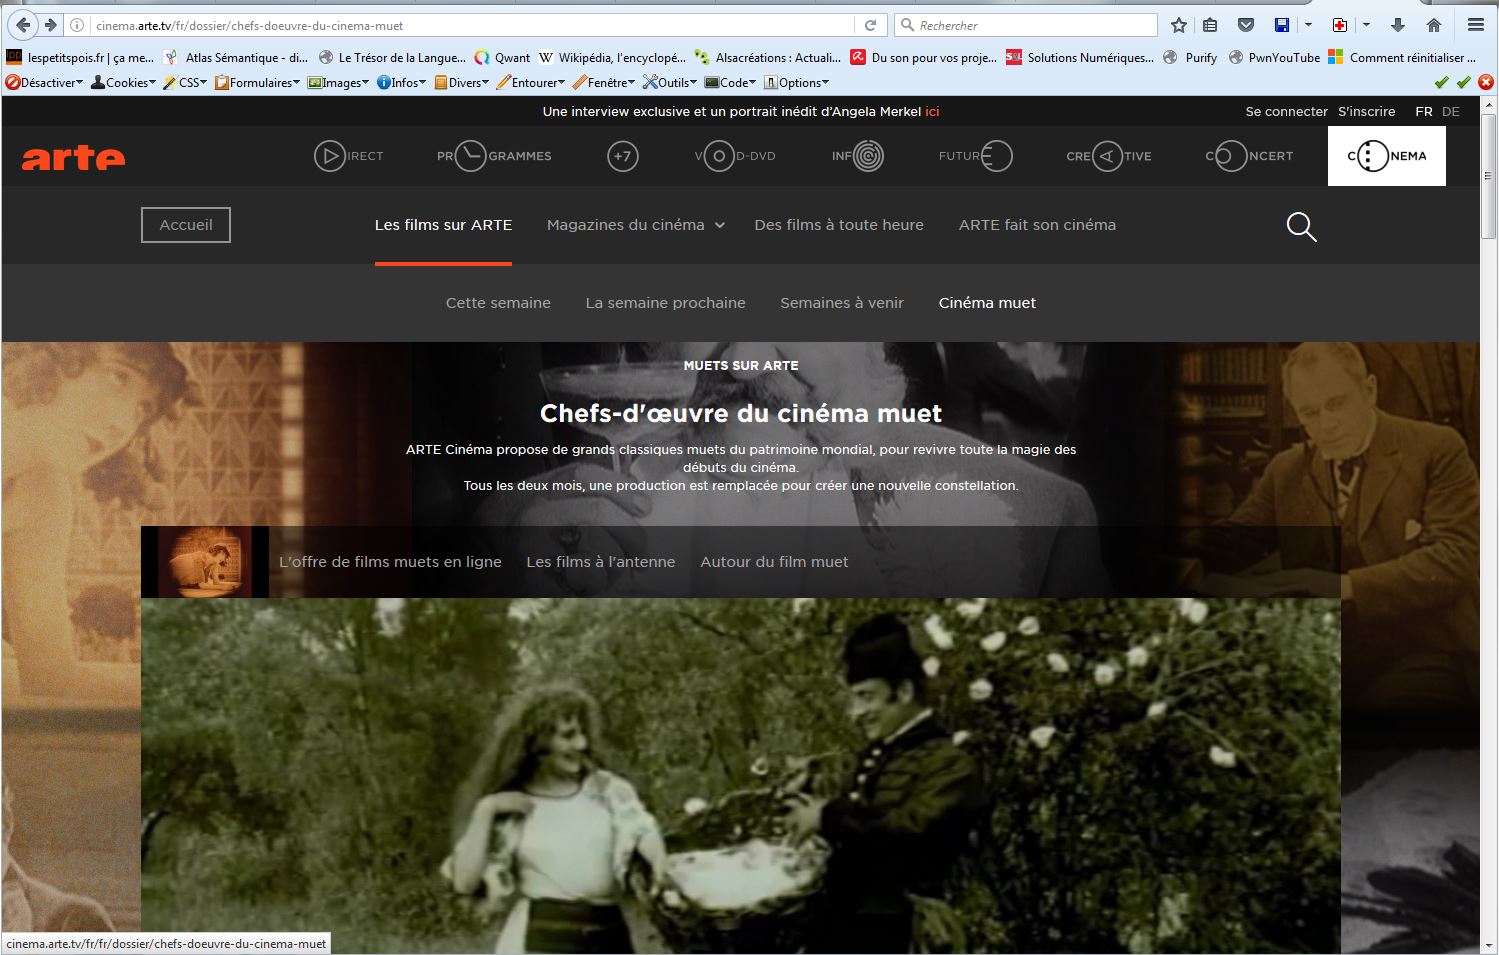Click the site search magnifier icon
1499x955 pixels.
[1301, 227]
